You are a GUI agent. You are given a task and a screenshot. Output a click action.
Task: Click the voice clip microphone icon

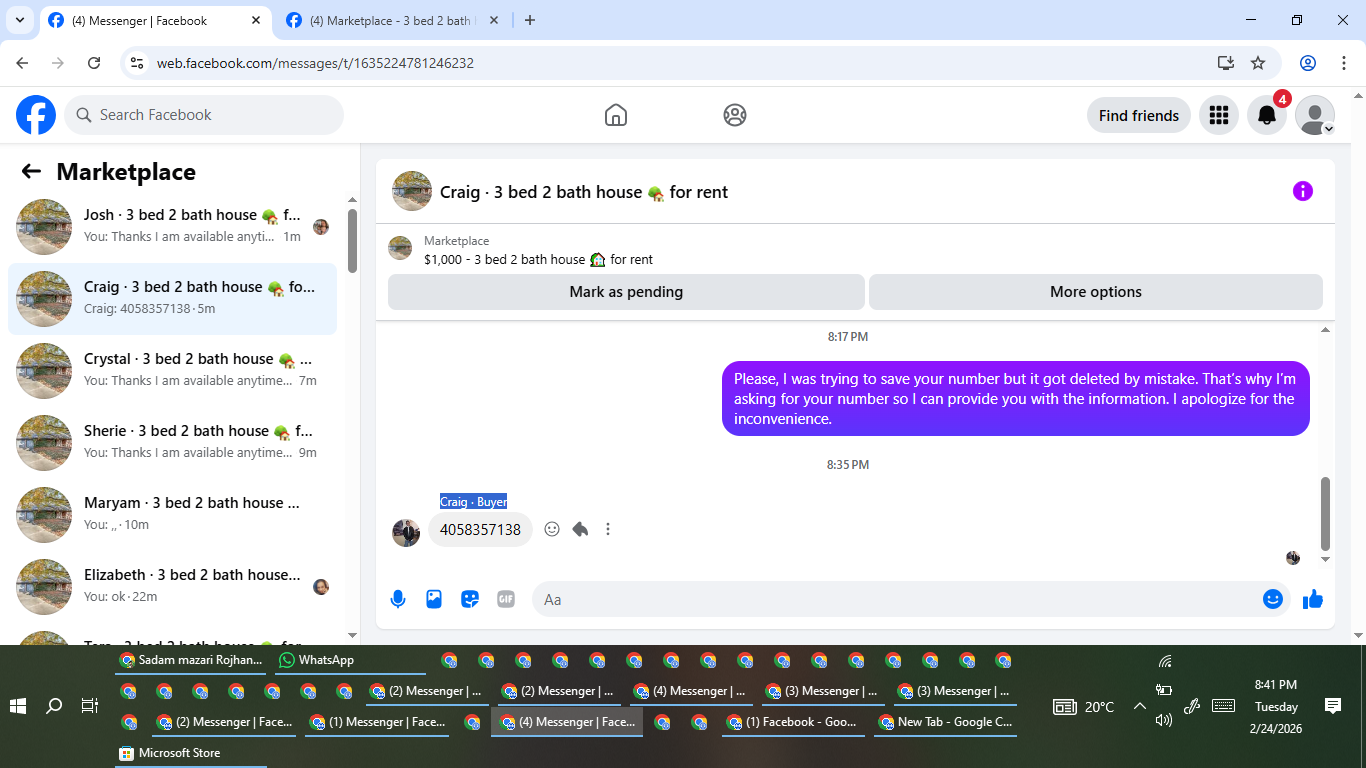pyautogui.click(x=398, y=599)
